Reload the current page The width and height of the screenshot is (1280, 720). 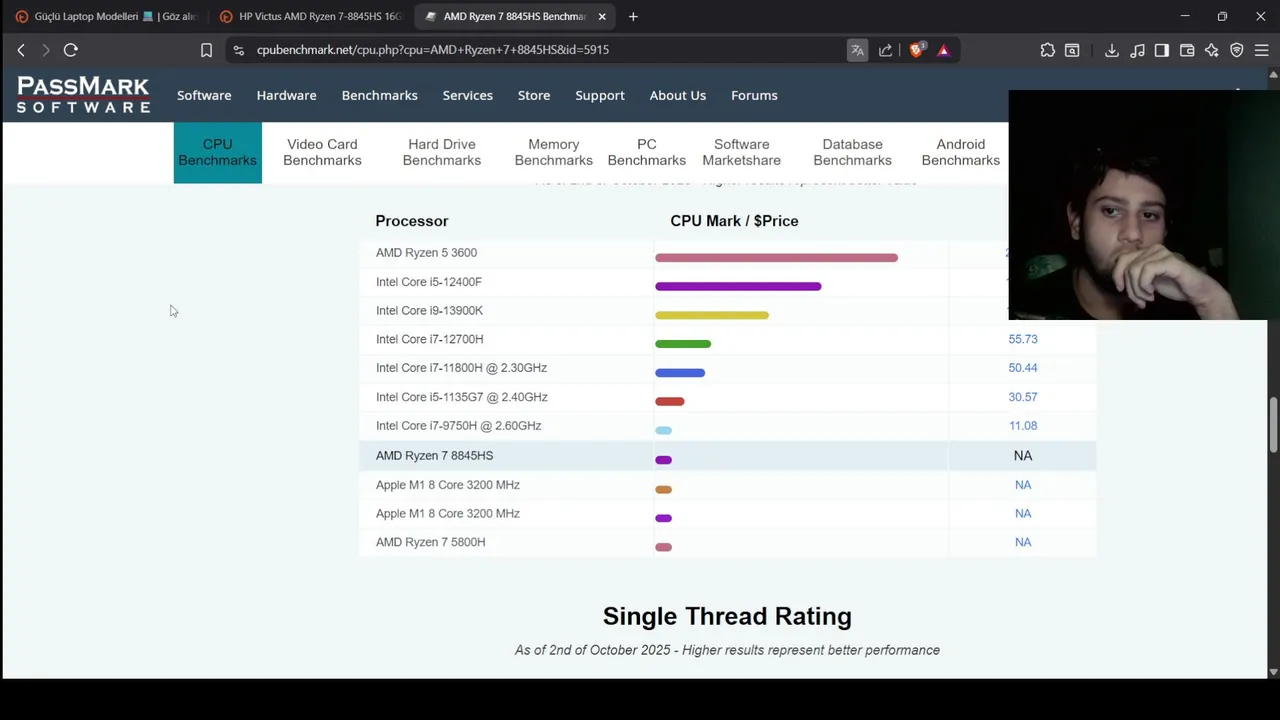point(71,50)
